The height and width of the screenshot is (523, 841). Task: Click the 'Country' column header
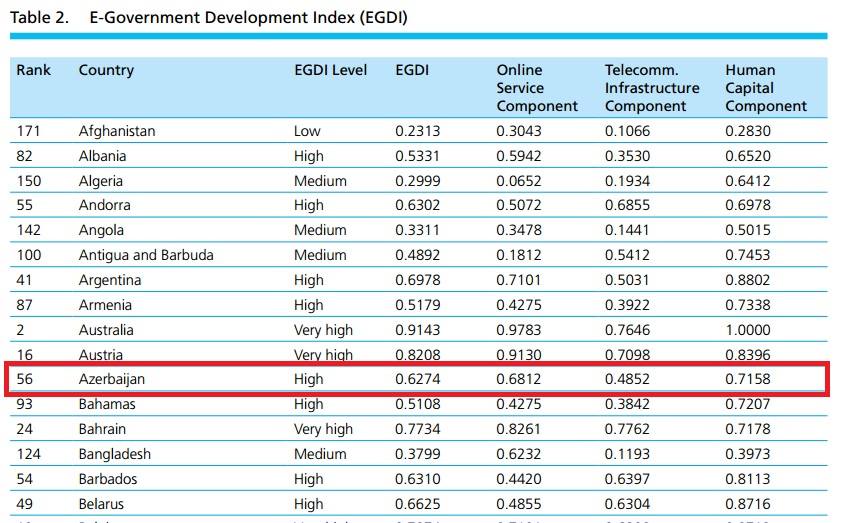pos(106,70)
